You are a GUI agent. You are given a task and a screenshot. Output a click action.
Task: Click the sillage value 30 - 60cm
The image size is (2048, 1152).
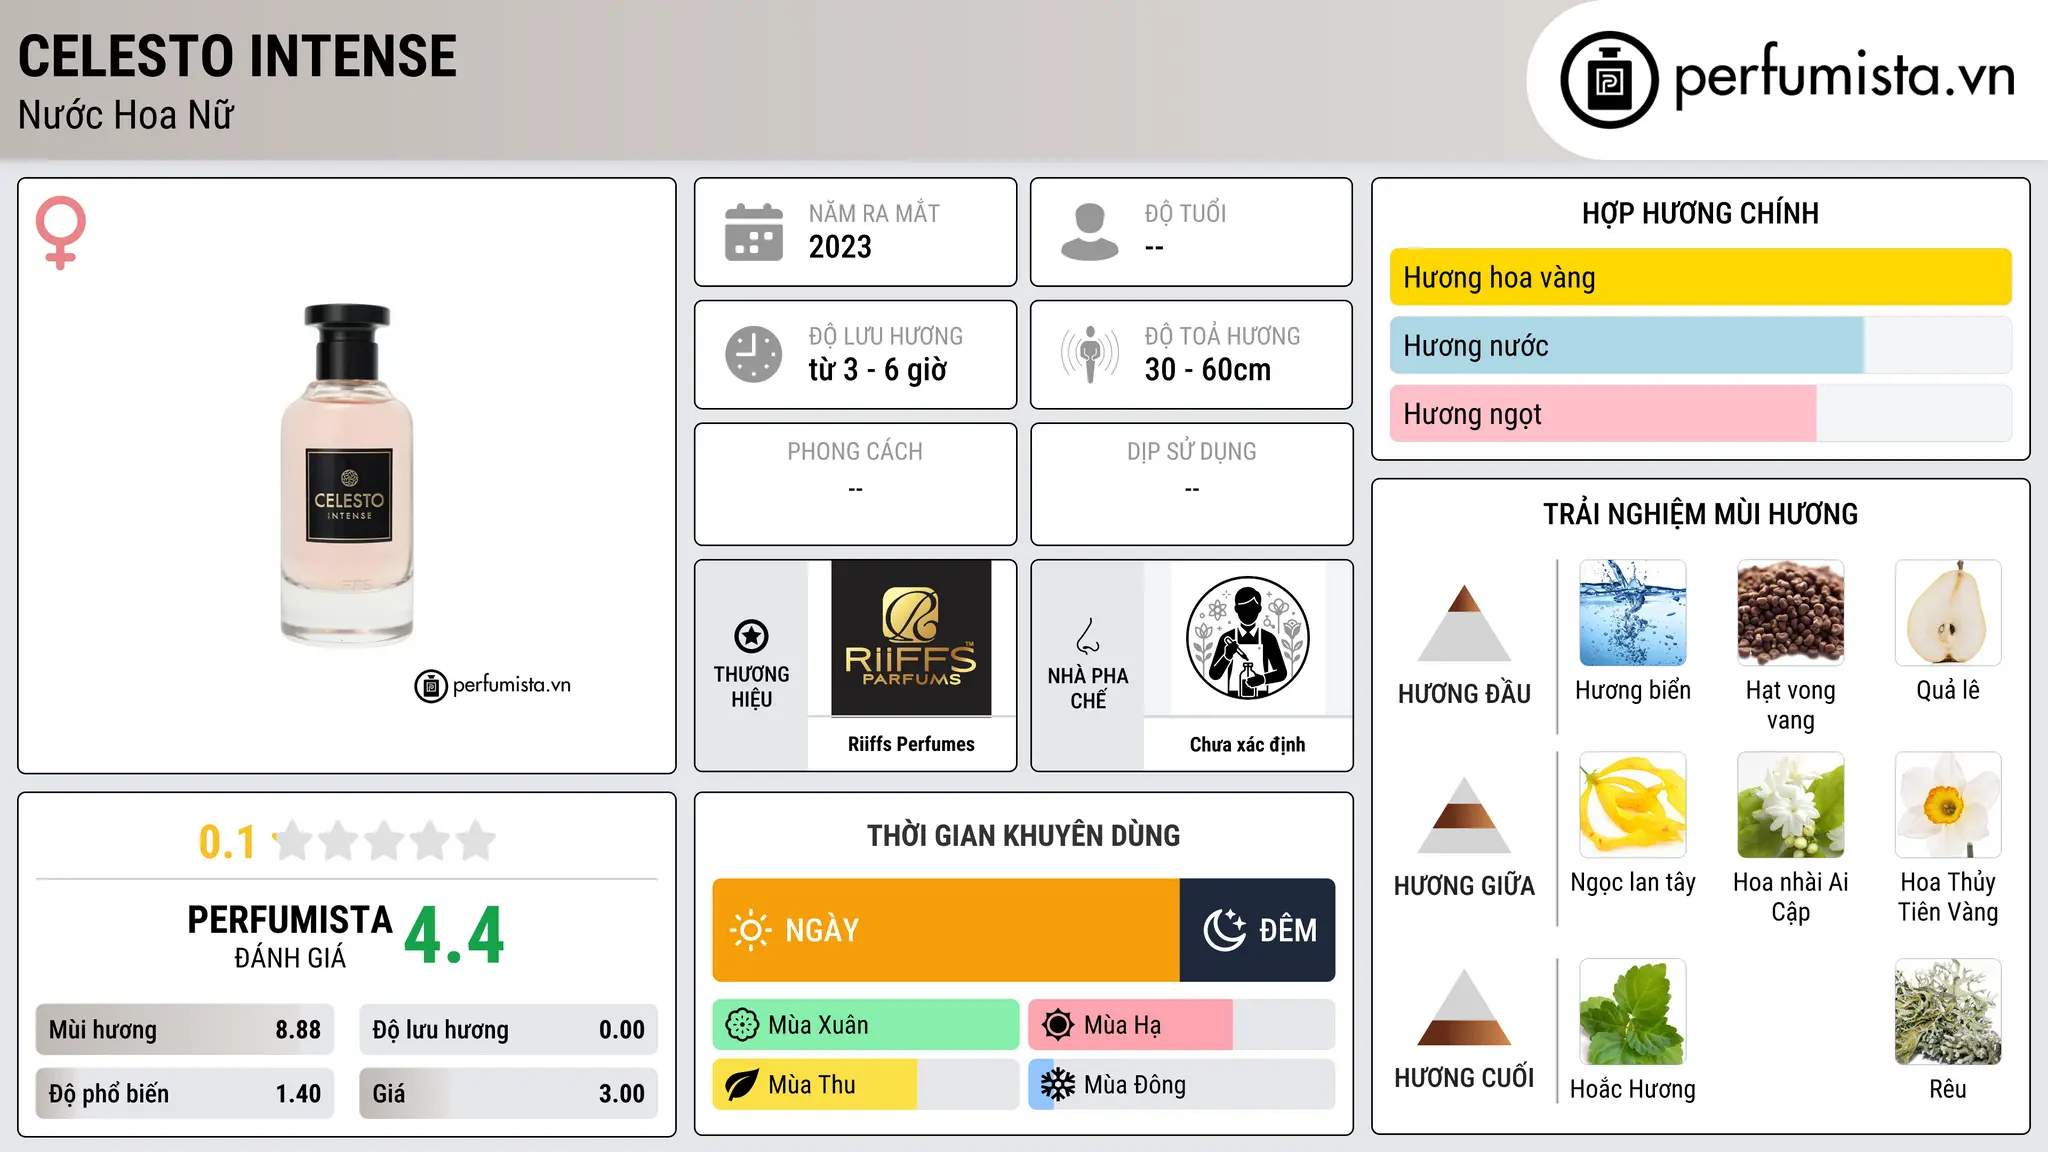click(1208, 370)
